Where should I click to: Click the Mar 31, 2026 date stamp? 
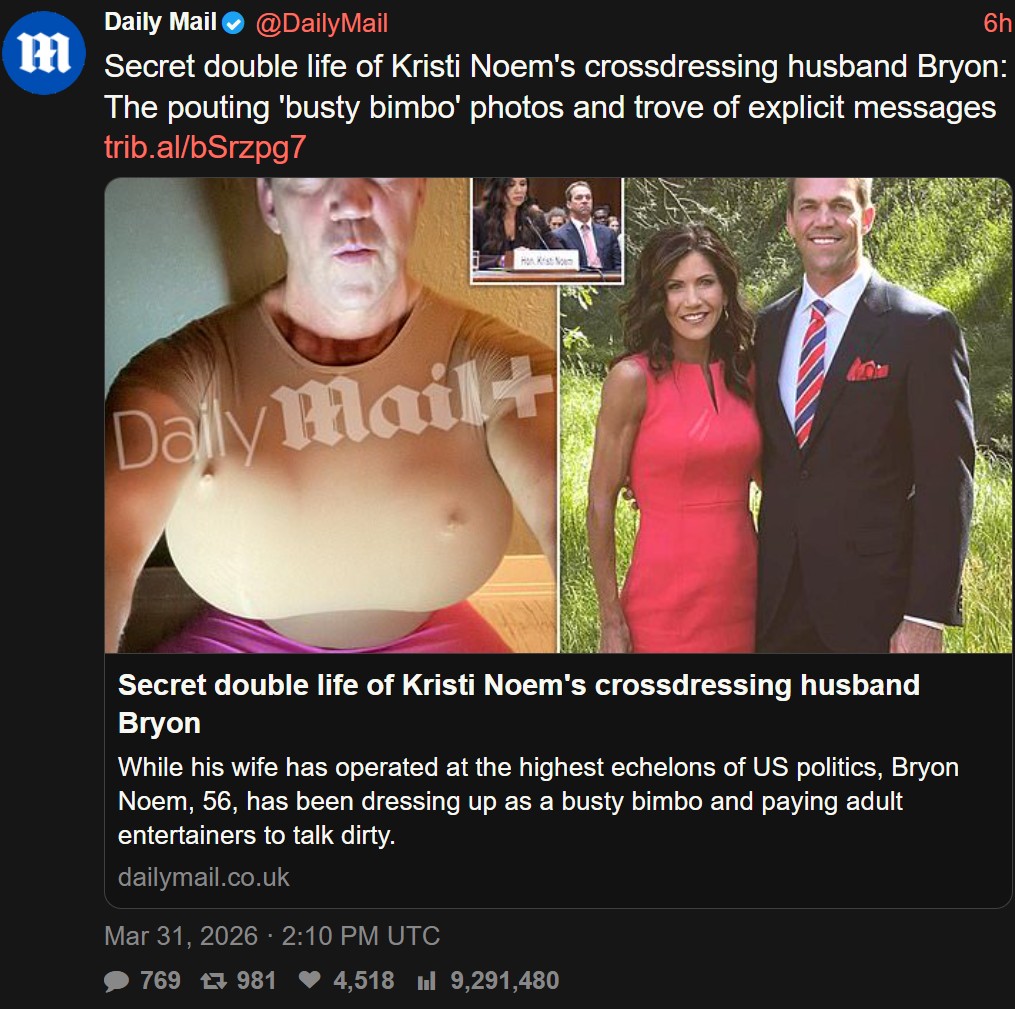[181, 936]
